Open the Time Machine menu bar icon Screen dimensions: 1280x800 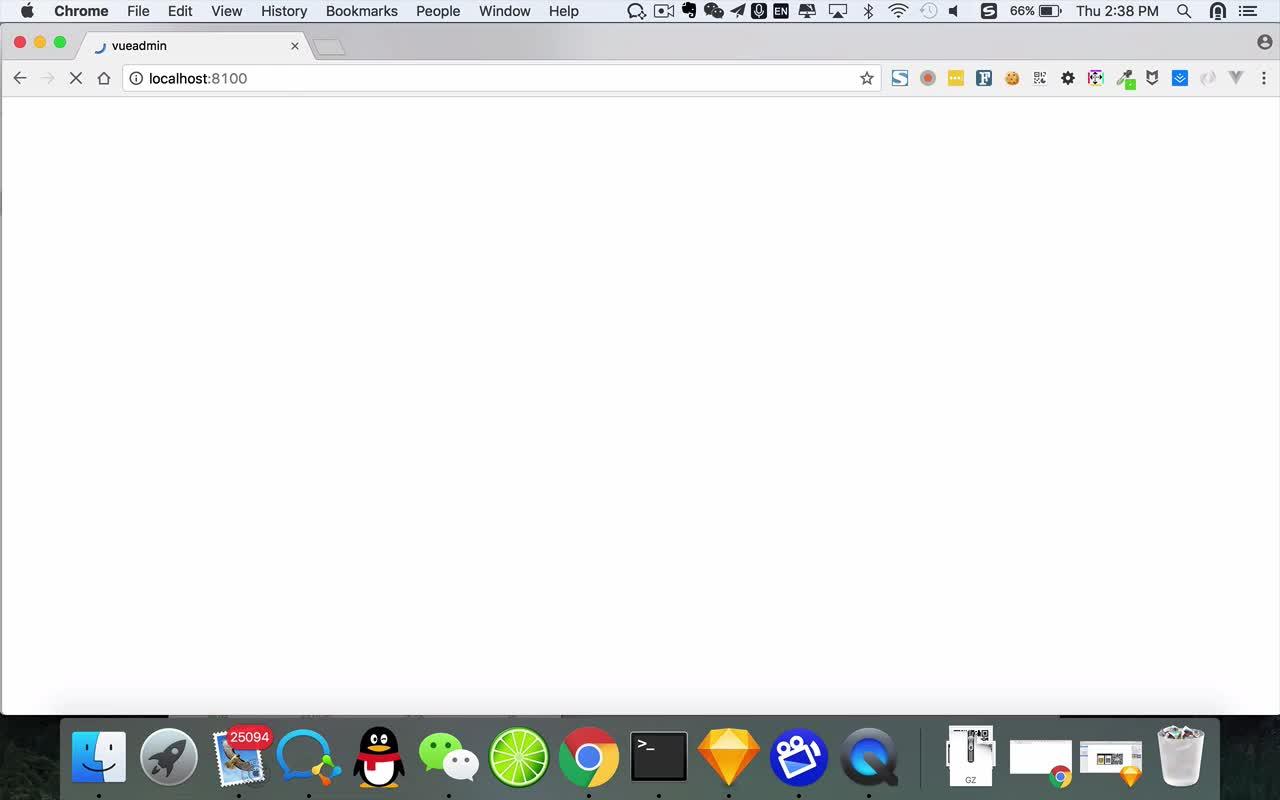(x=928, y=11)
